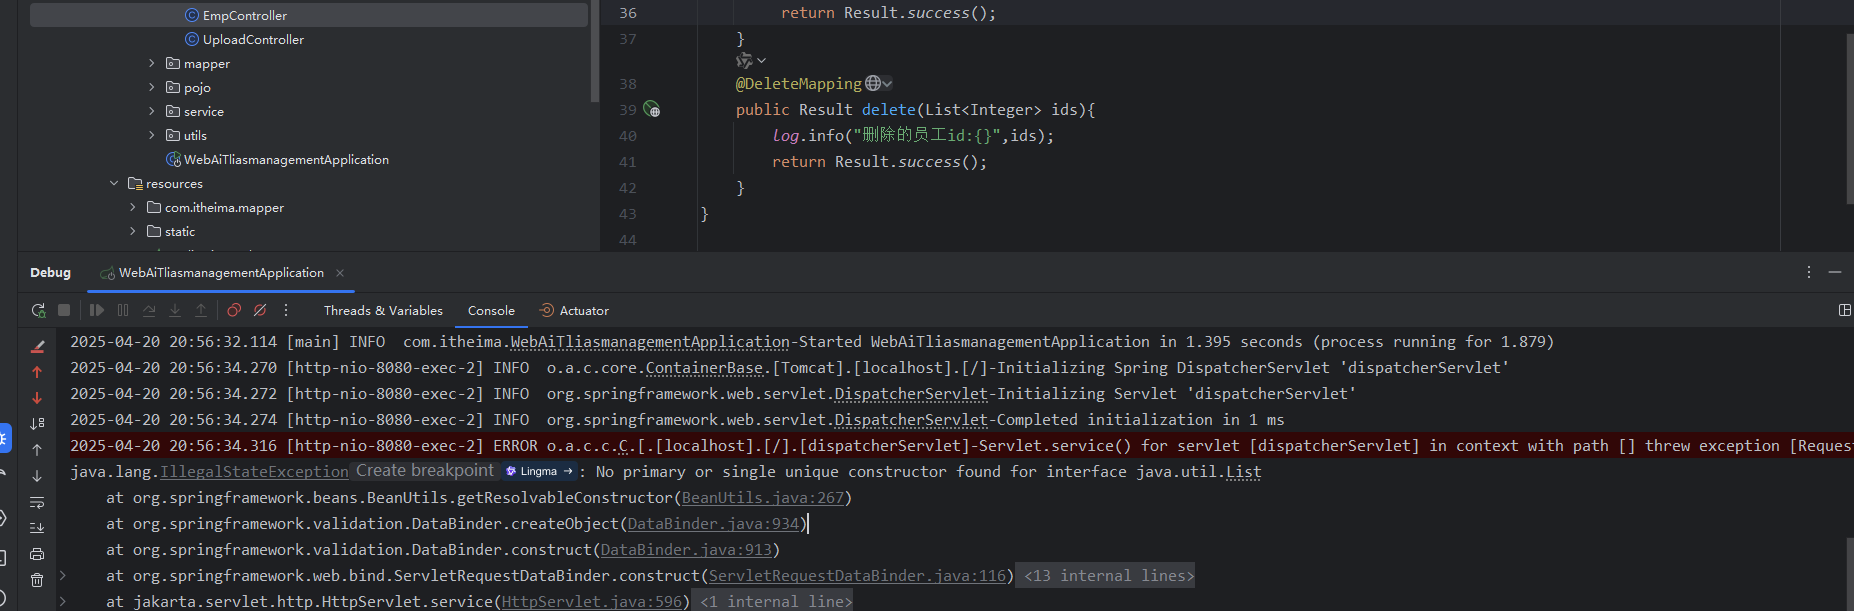Expand the utils package

pos(152,135)
